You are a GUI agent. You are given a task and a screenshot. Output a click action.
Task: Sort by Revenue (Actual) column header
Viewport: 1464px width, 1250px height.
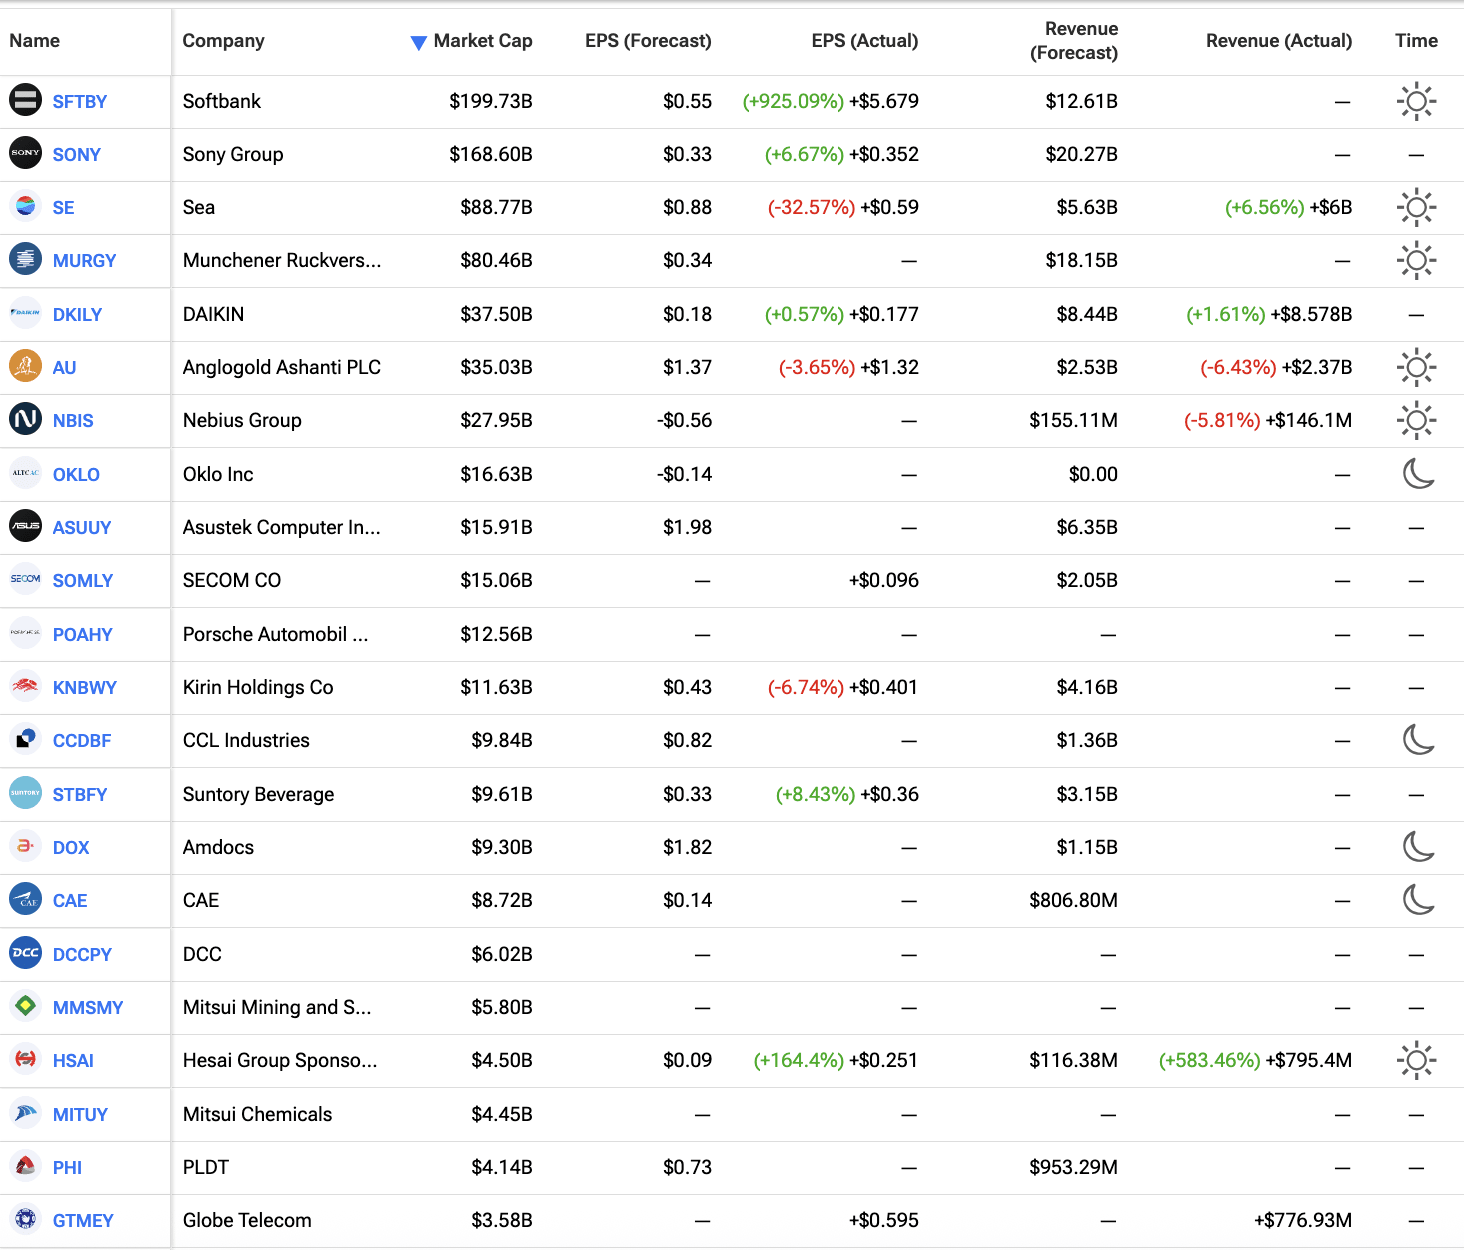1278,41
